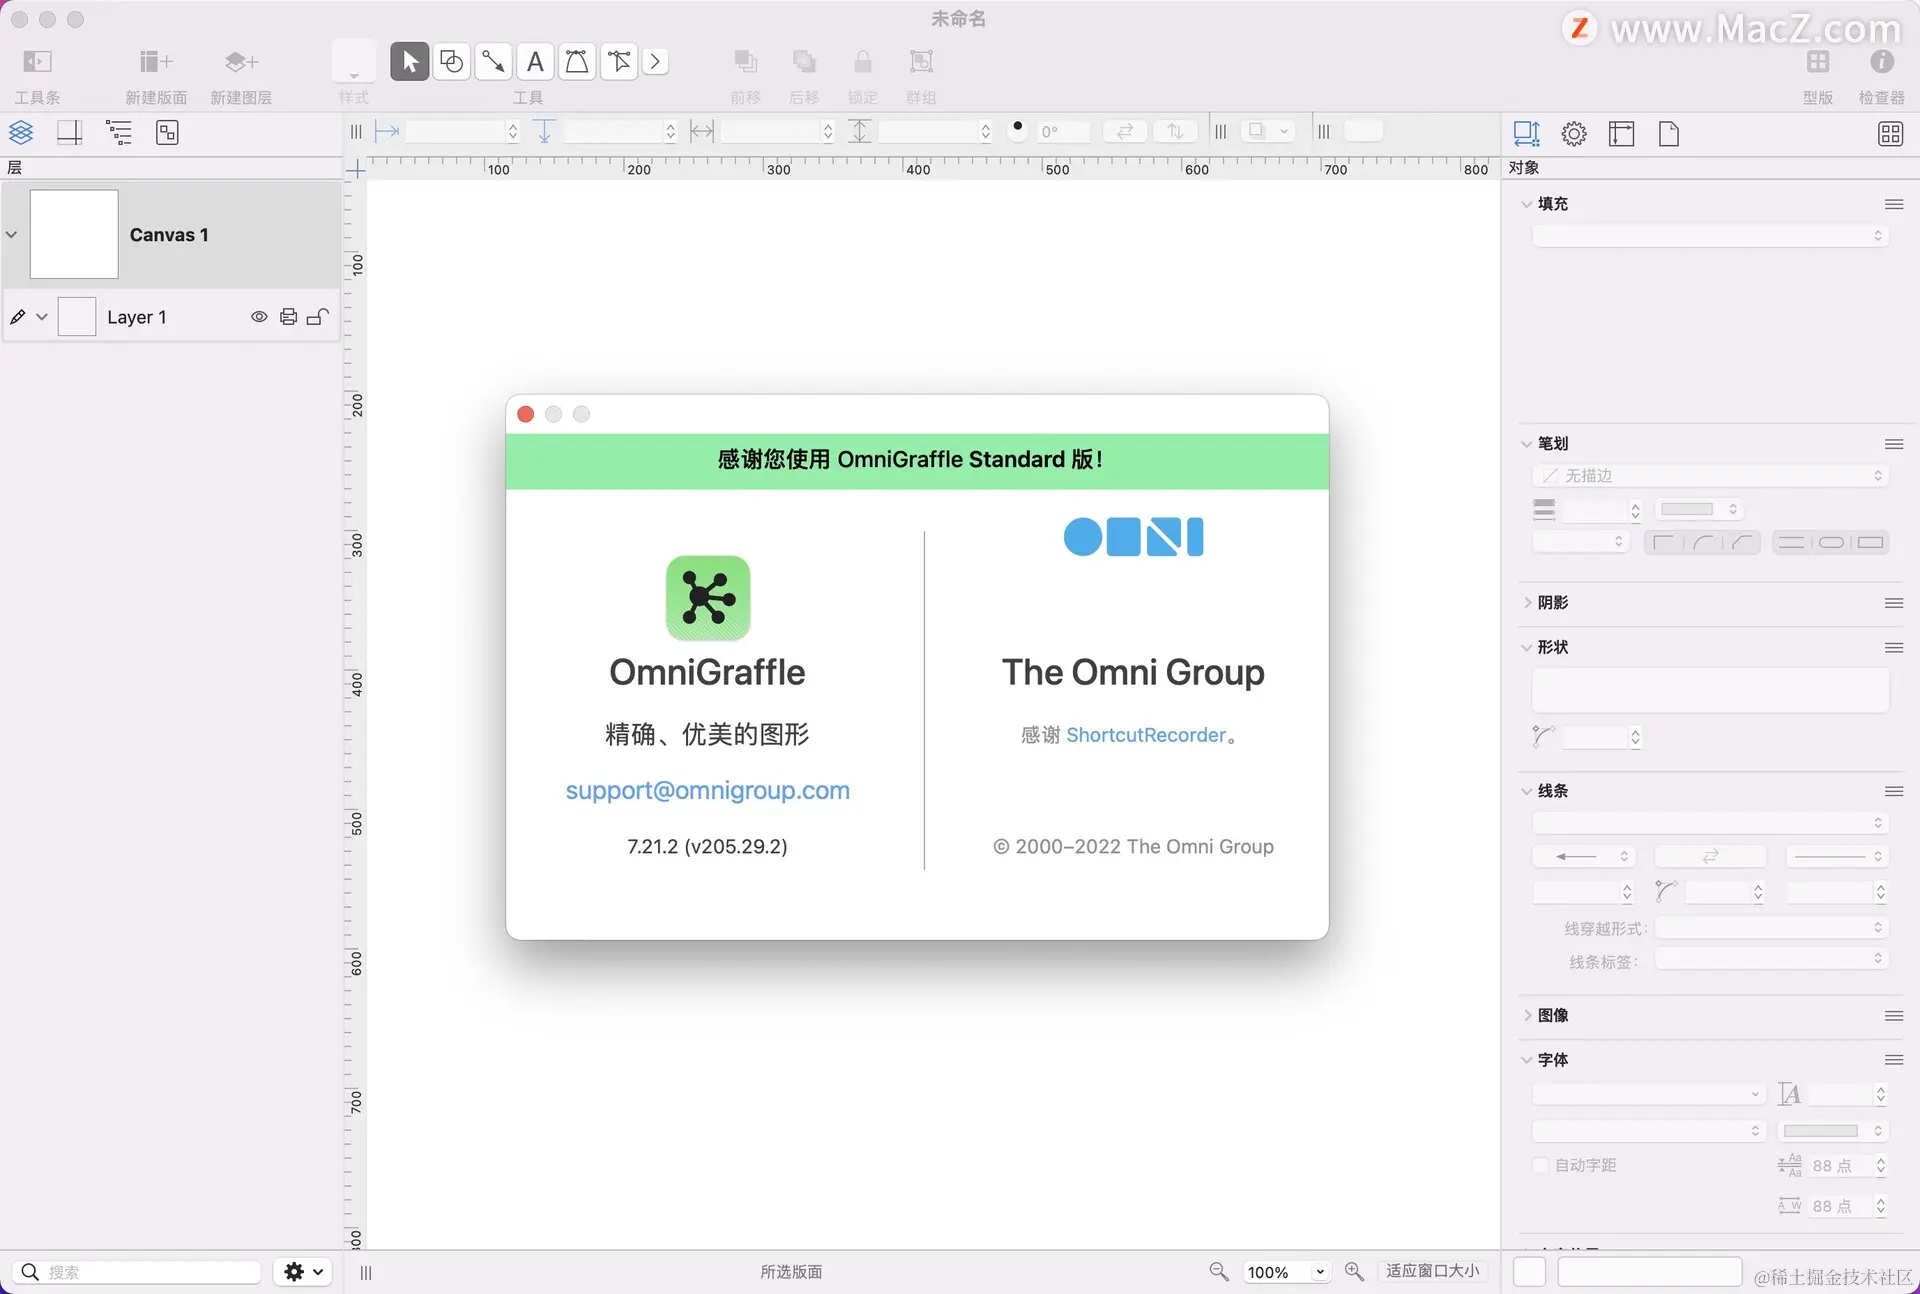Select the shape drawing tool
Screen dimensions: 1920x1294
click(451, 62)
